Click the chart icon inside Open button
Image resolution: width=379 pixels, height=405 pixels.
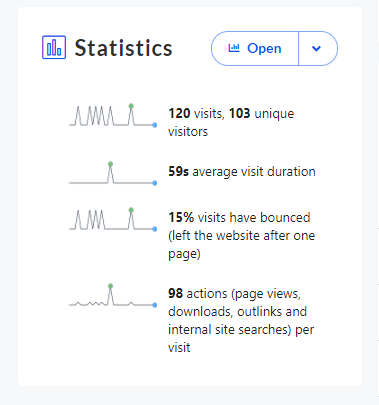click(234, 48)
